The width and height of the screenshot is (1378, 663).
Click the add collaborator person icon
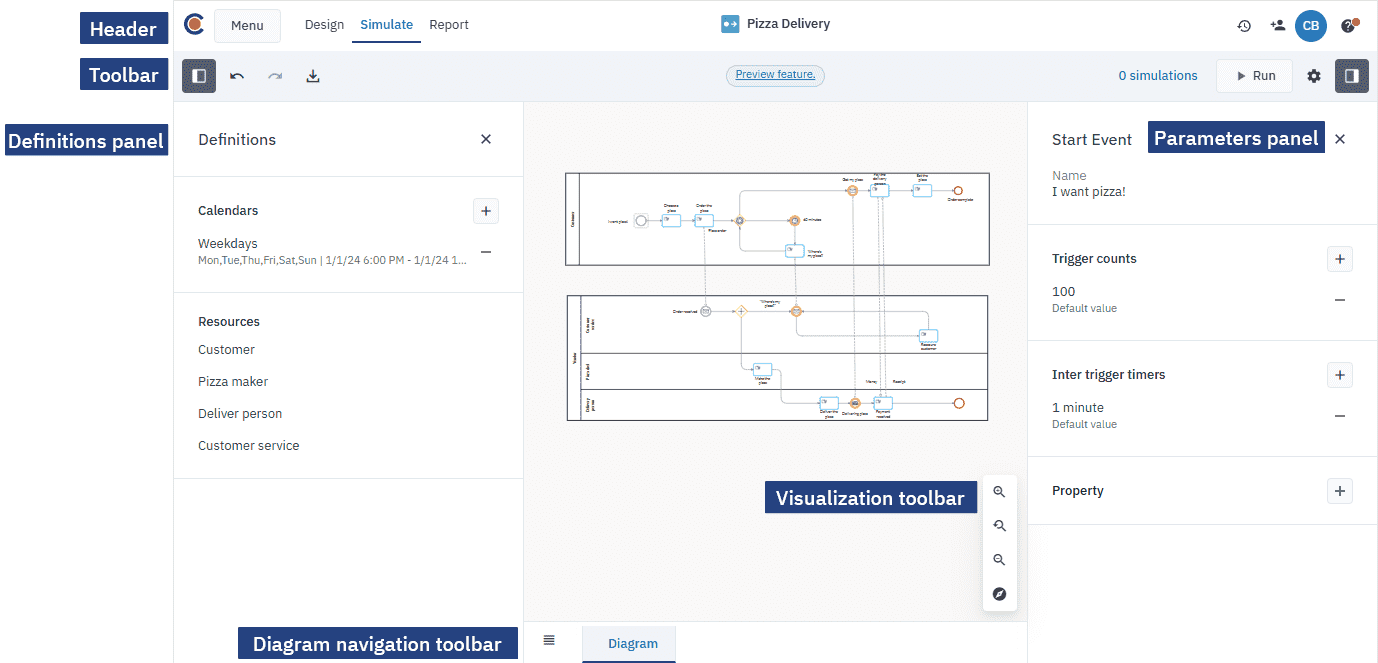click(x=1277, y=26)
